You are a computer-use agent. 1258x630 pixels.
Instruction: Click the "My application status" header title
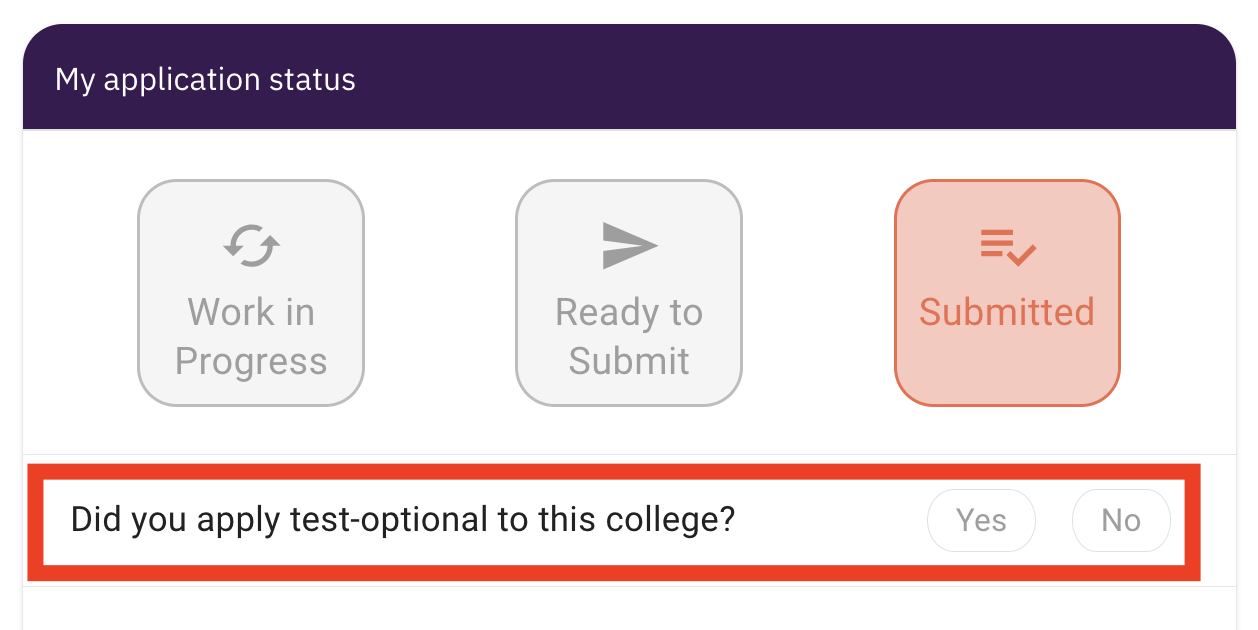click(205, 79)
